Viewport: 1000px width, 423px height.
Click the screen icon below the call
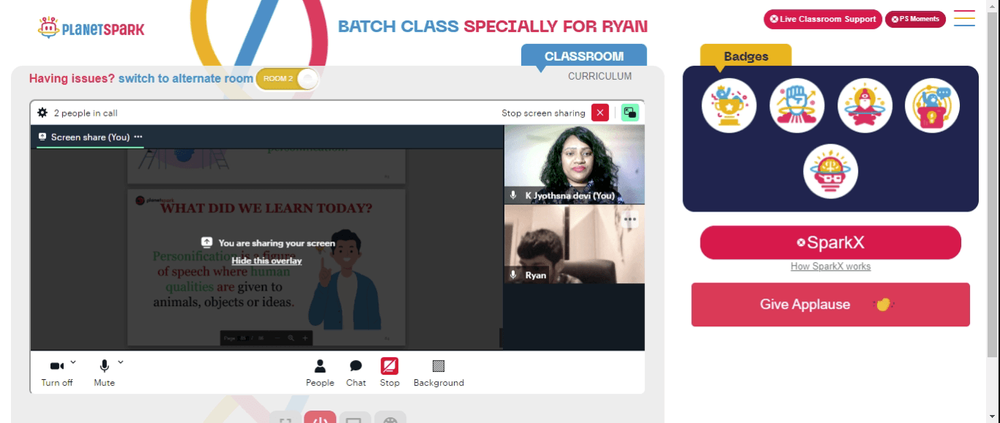coord(355,418)
